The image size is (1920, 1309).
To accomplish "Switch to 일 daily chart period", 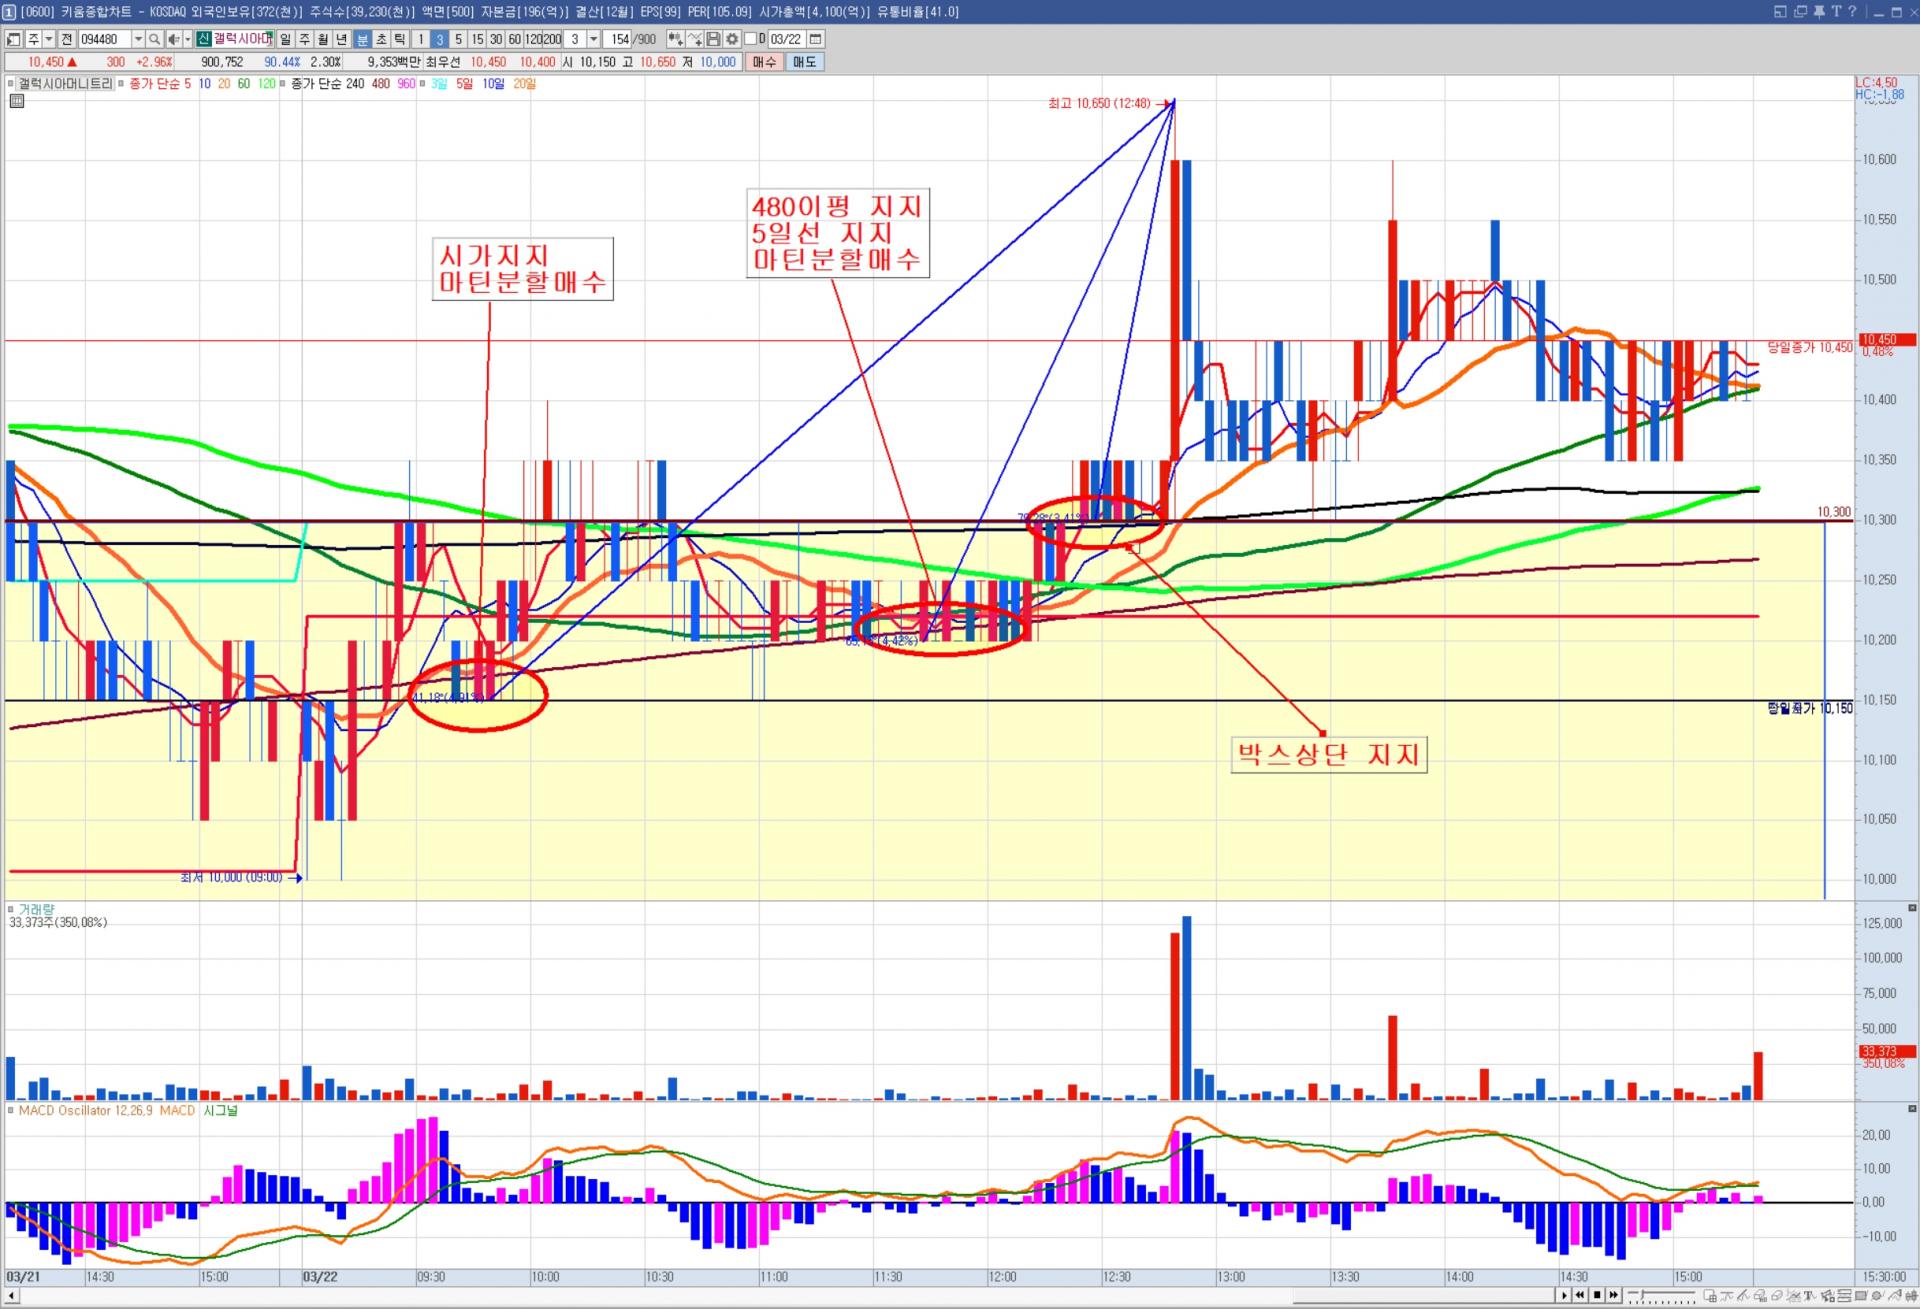I will pyautogui.click(x=286, y=39).
